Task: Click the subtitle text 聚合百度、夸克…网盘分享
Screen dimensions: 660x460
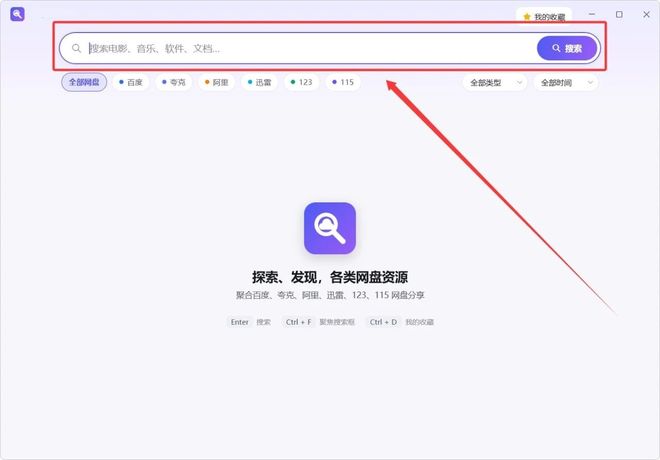Action: tap(330, 295)
